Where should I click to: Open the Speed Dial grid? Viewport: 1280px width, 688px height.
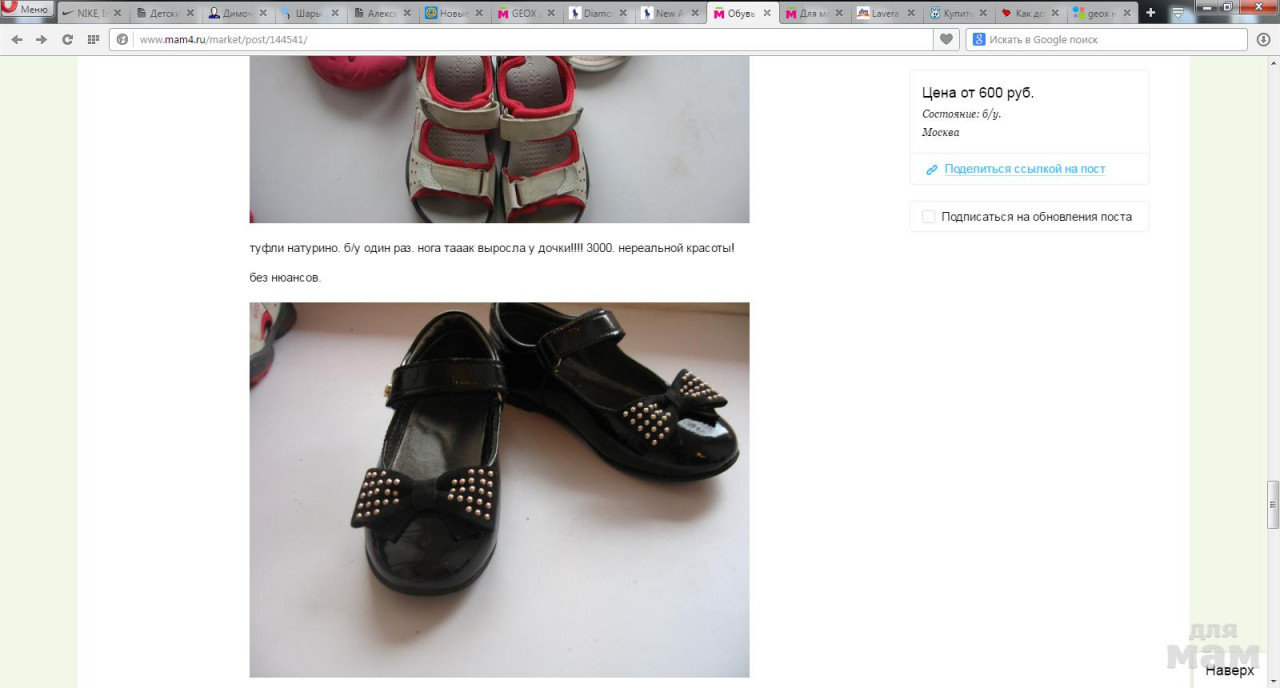click(x=93, y=39)
